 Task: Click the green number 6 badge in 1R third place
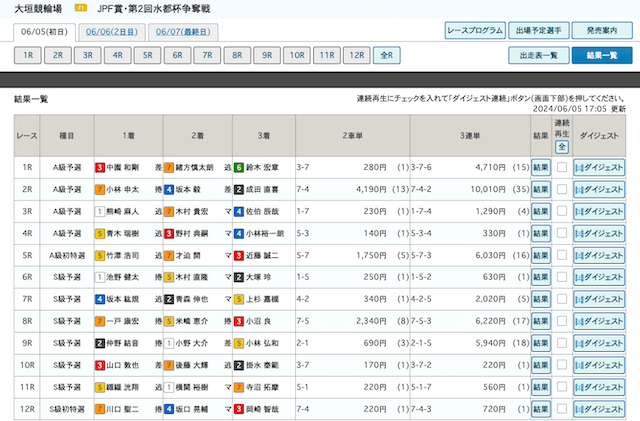pos(240,167)
